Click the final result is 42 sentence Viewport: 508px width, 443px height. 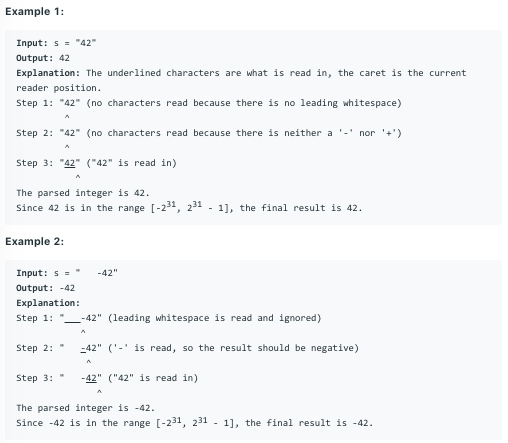pos(189,207)
